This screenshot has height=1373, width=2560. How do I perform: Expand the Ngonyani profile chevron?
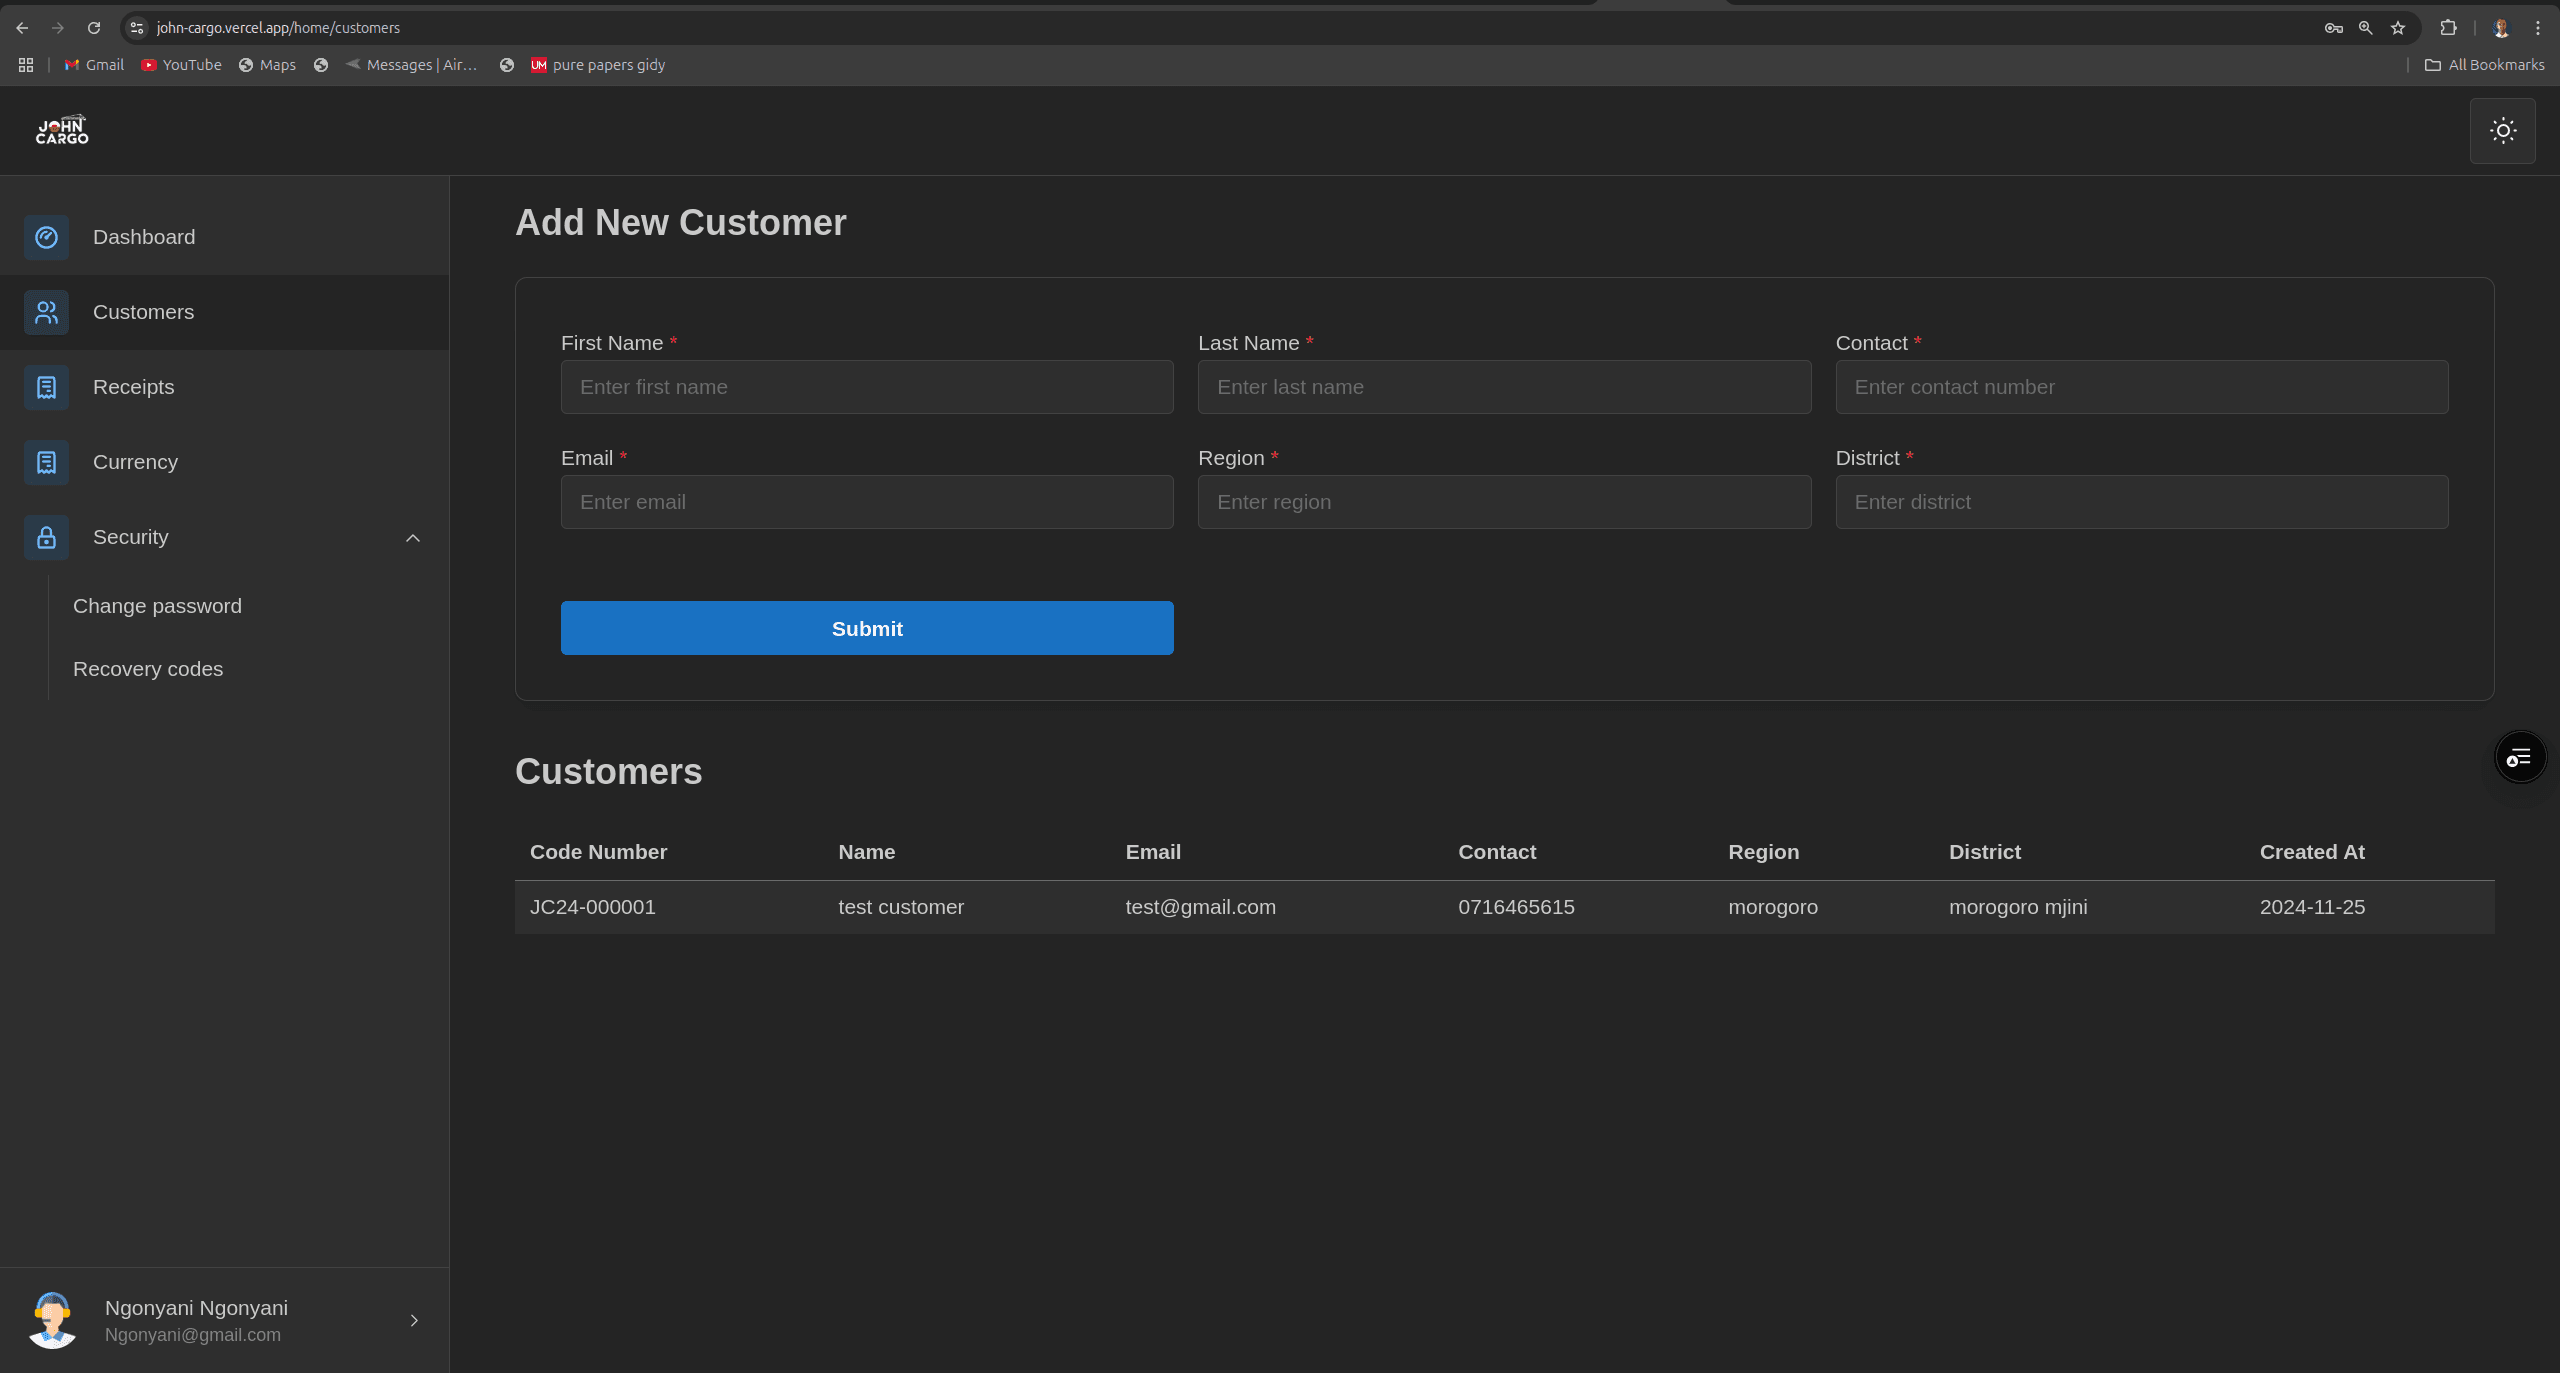tap(413, 1320)
